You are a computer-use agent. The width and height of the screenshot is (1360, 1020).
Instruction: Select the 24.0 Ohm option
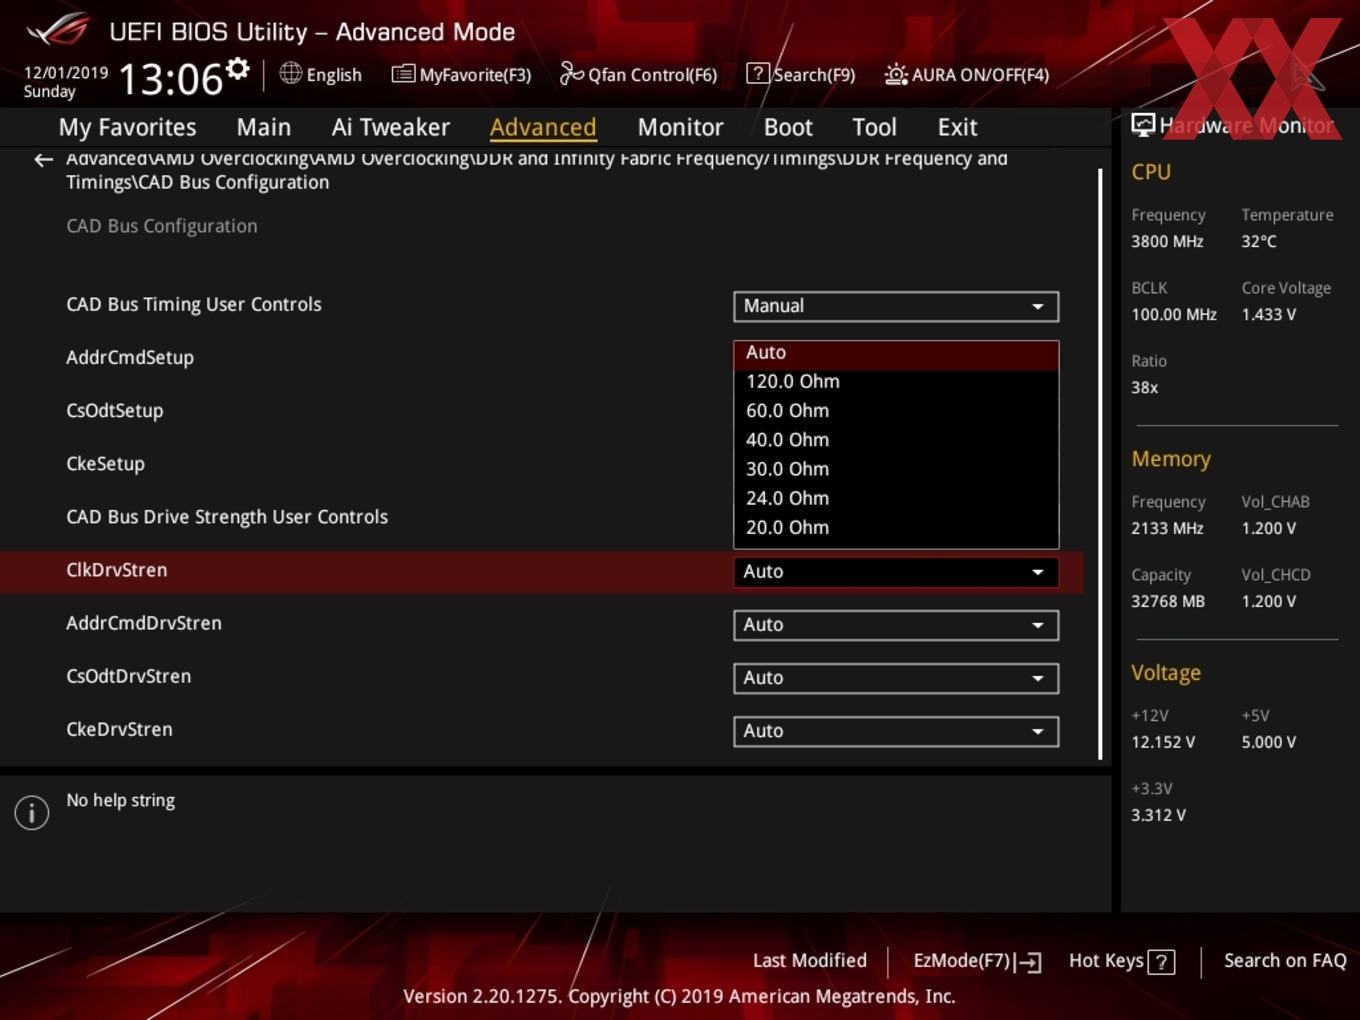pyautogui.click(x=896, y=498)
